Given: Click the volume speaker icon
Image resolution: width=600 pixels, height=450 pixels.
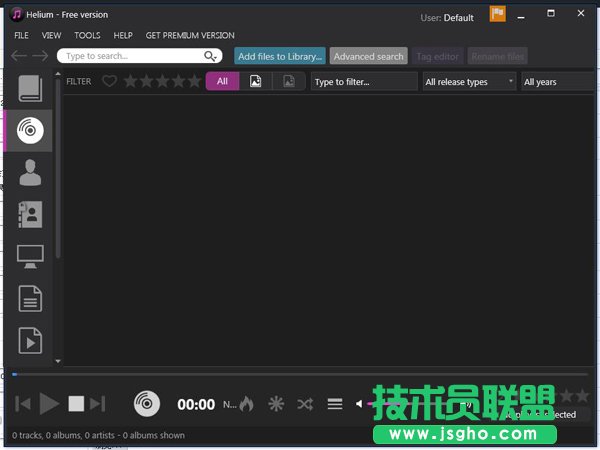Looking at the screenshot, I should (x=359, y=404).
